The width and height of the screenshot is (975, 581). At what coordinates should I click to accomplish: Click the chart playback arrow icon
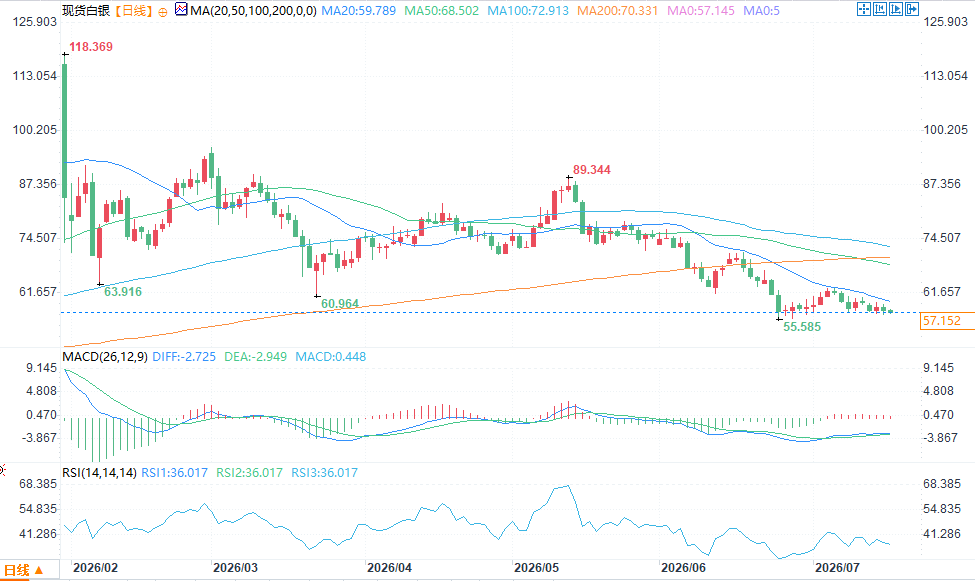[896, 9]
